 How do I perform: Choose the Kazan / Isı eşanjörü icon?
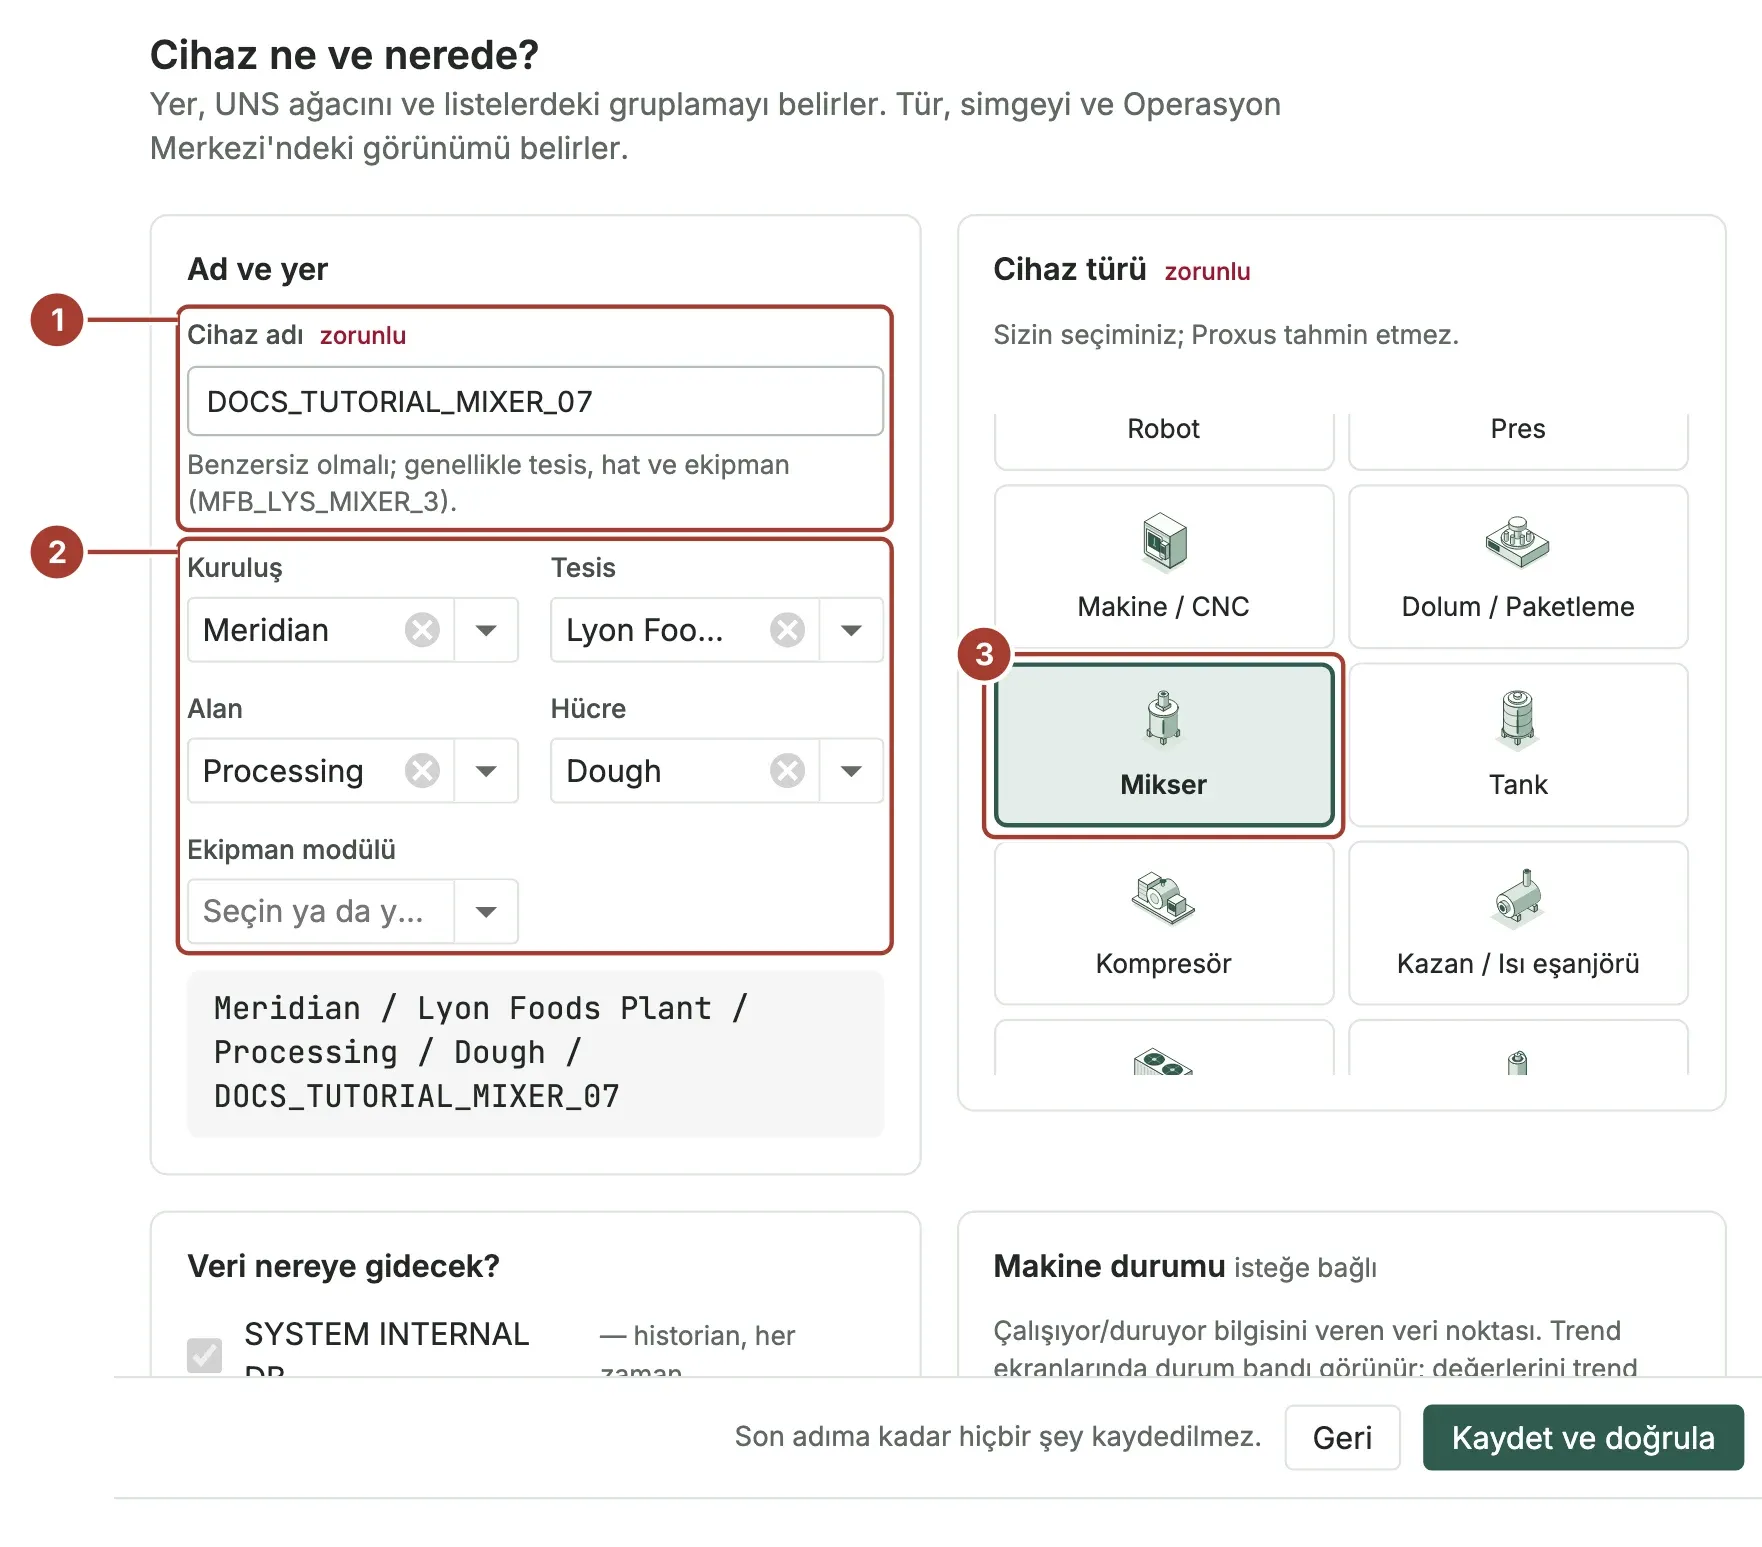1518,896
